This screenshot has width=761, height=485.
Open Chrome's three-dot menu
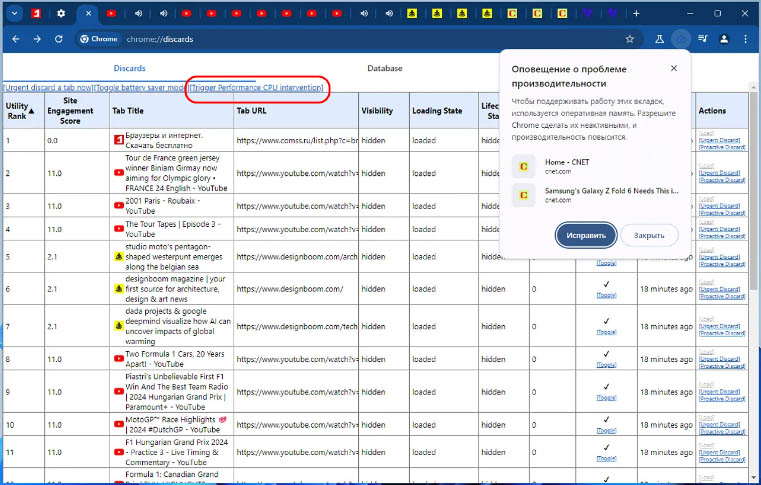pos(745,39)
